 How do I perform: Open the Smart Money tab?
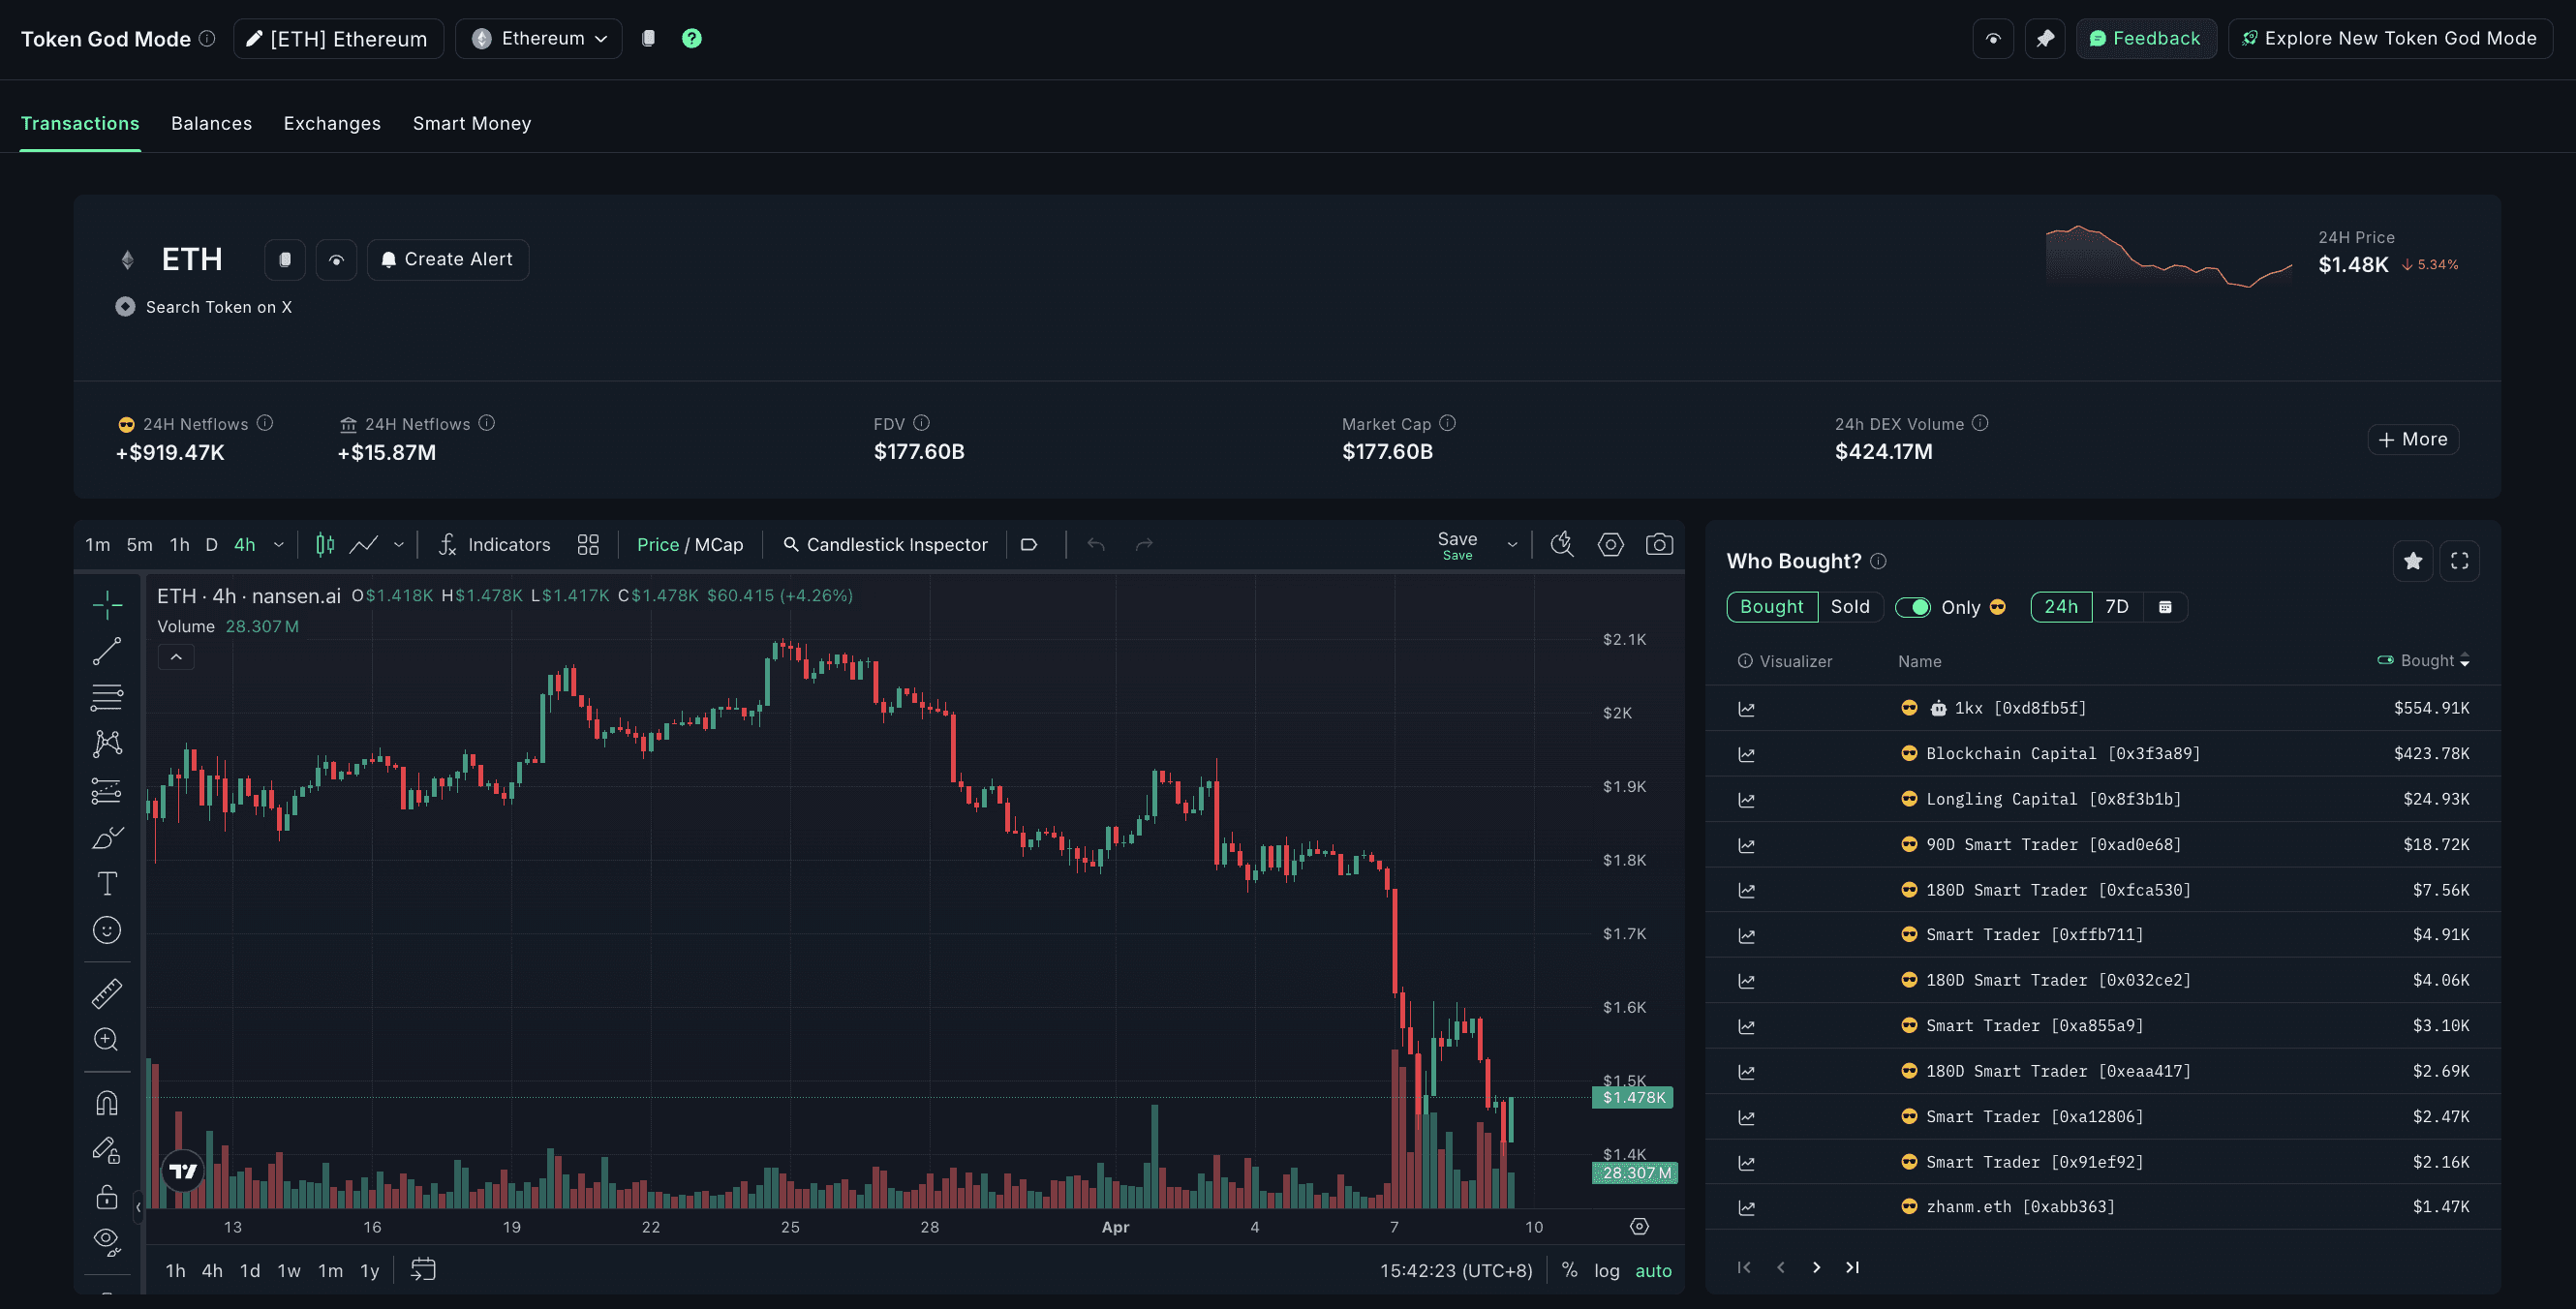(x=471, y=123)
